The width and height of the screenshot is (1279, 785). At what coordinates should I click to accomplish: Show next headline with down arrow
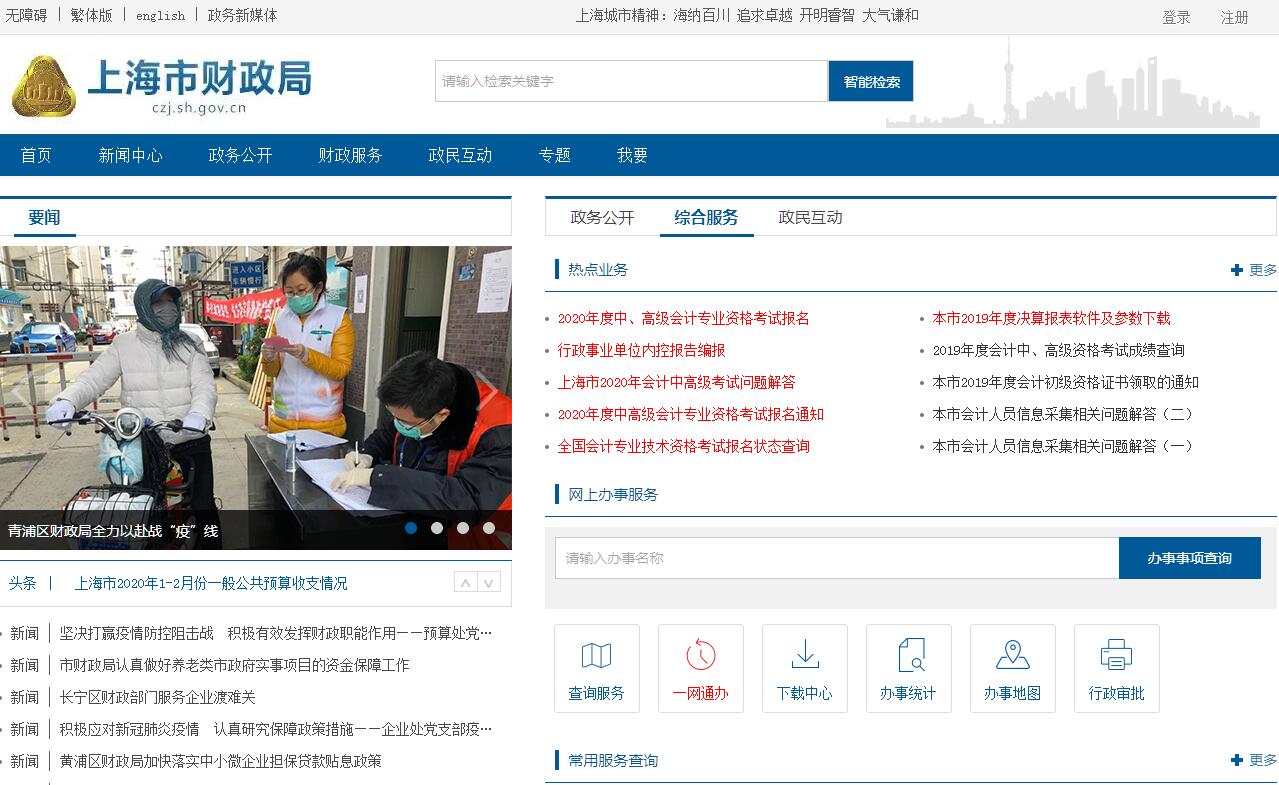(488, 583)
